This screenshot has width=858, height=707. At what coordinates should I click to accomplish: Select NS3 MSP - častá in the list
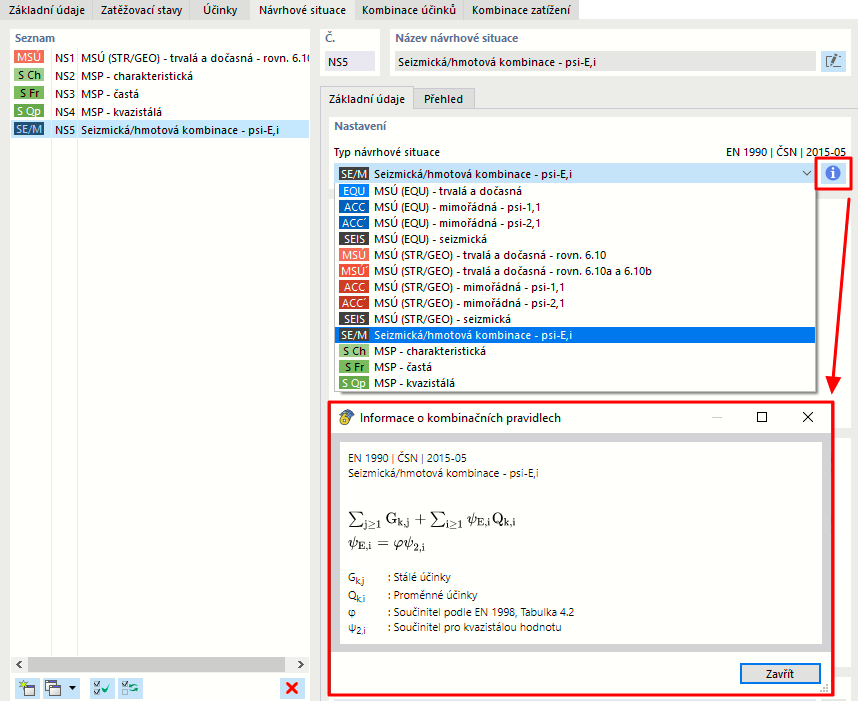pos(160,94)
